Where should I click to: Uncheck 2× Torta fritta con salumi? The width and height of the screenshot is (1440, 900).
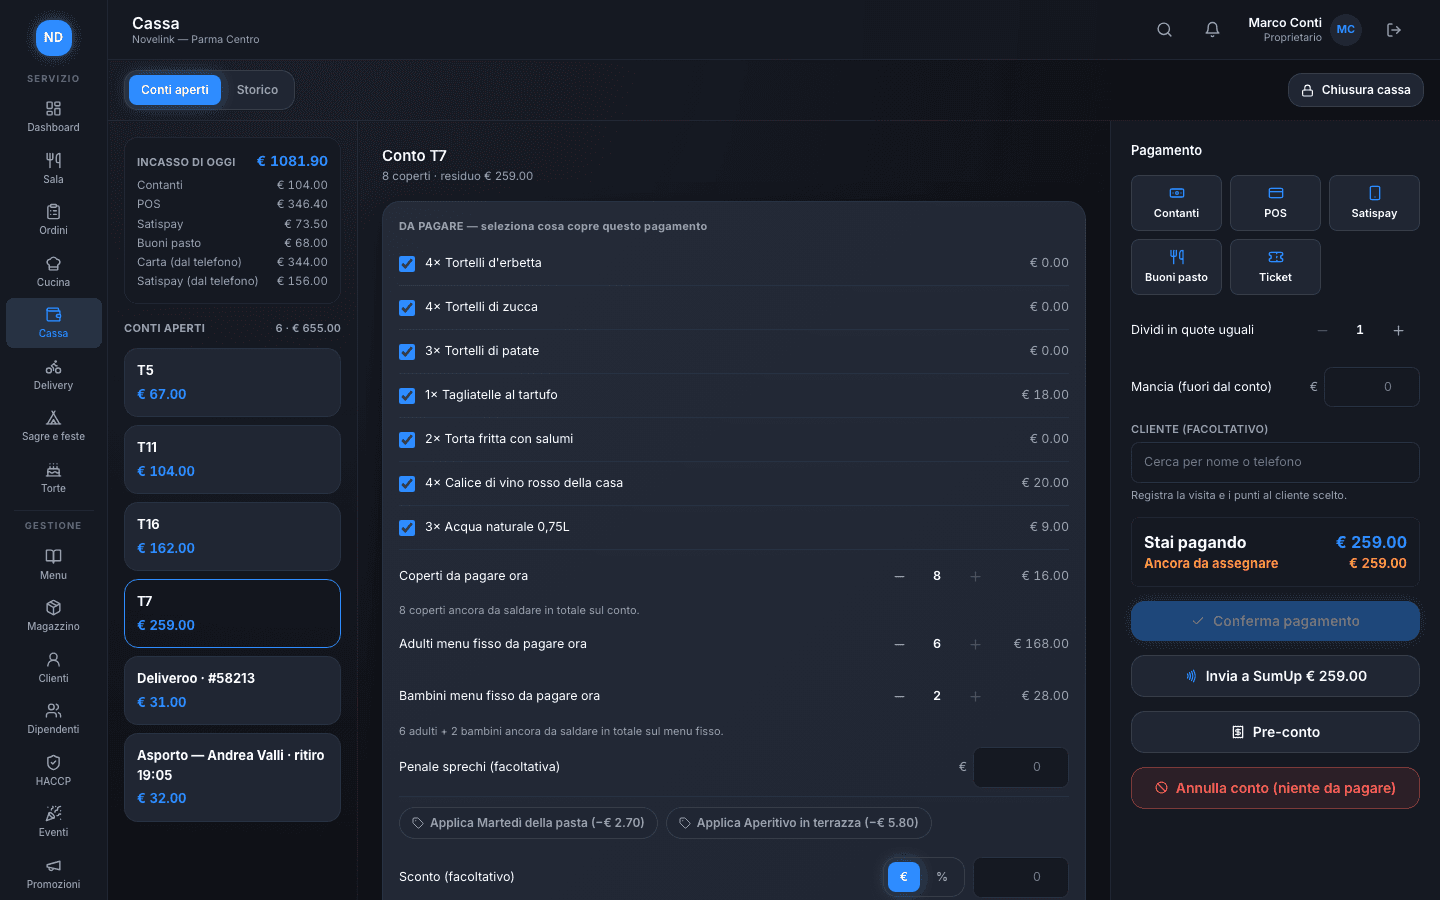407,440
